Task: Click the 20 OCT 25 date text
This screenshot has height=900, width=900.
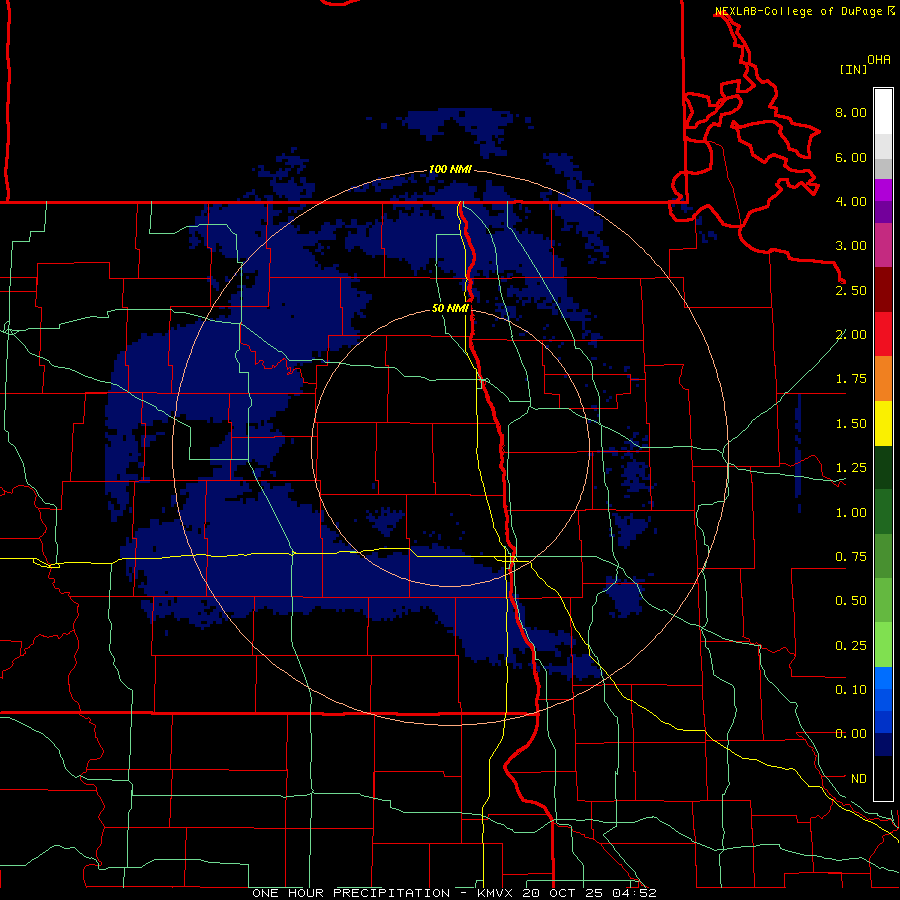Action: click(564, 893)
